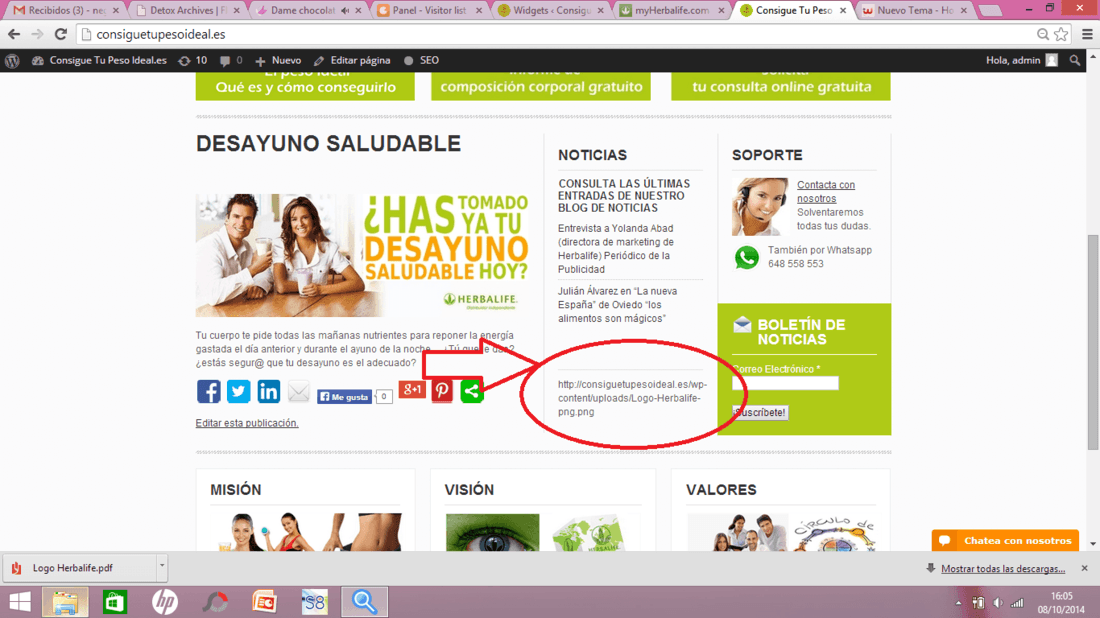Open comments bubble in admin bar
The image size is (1100, 618).
tap(231, 60)
